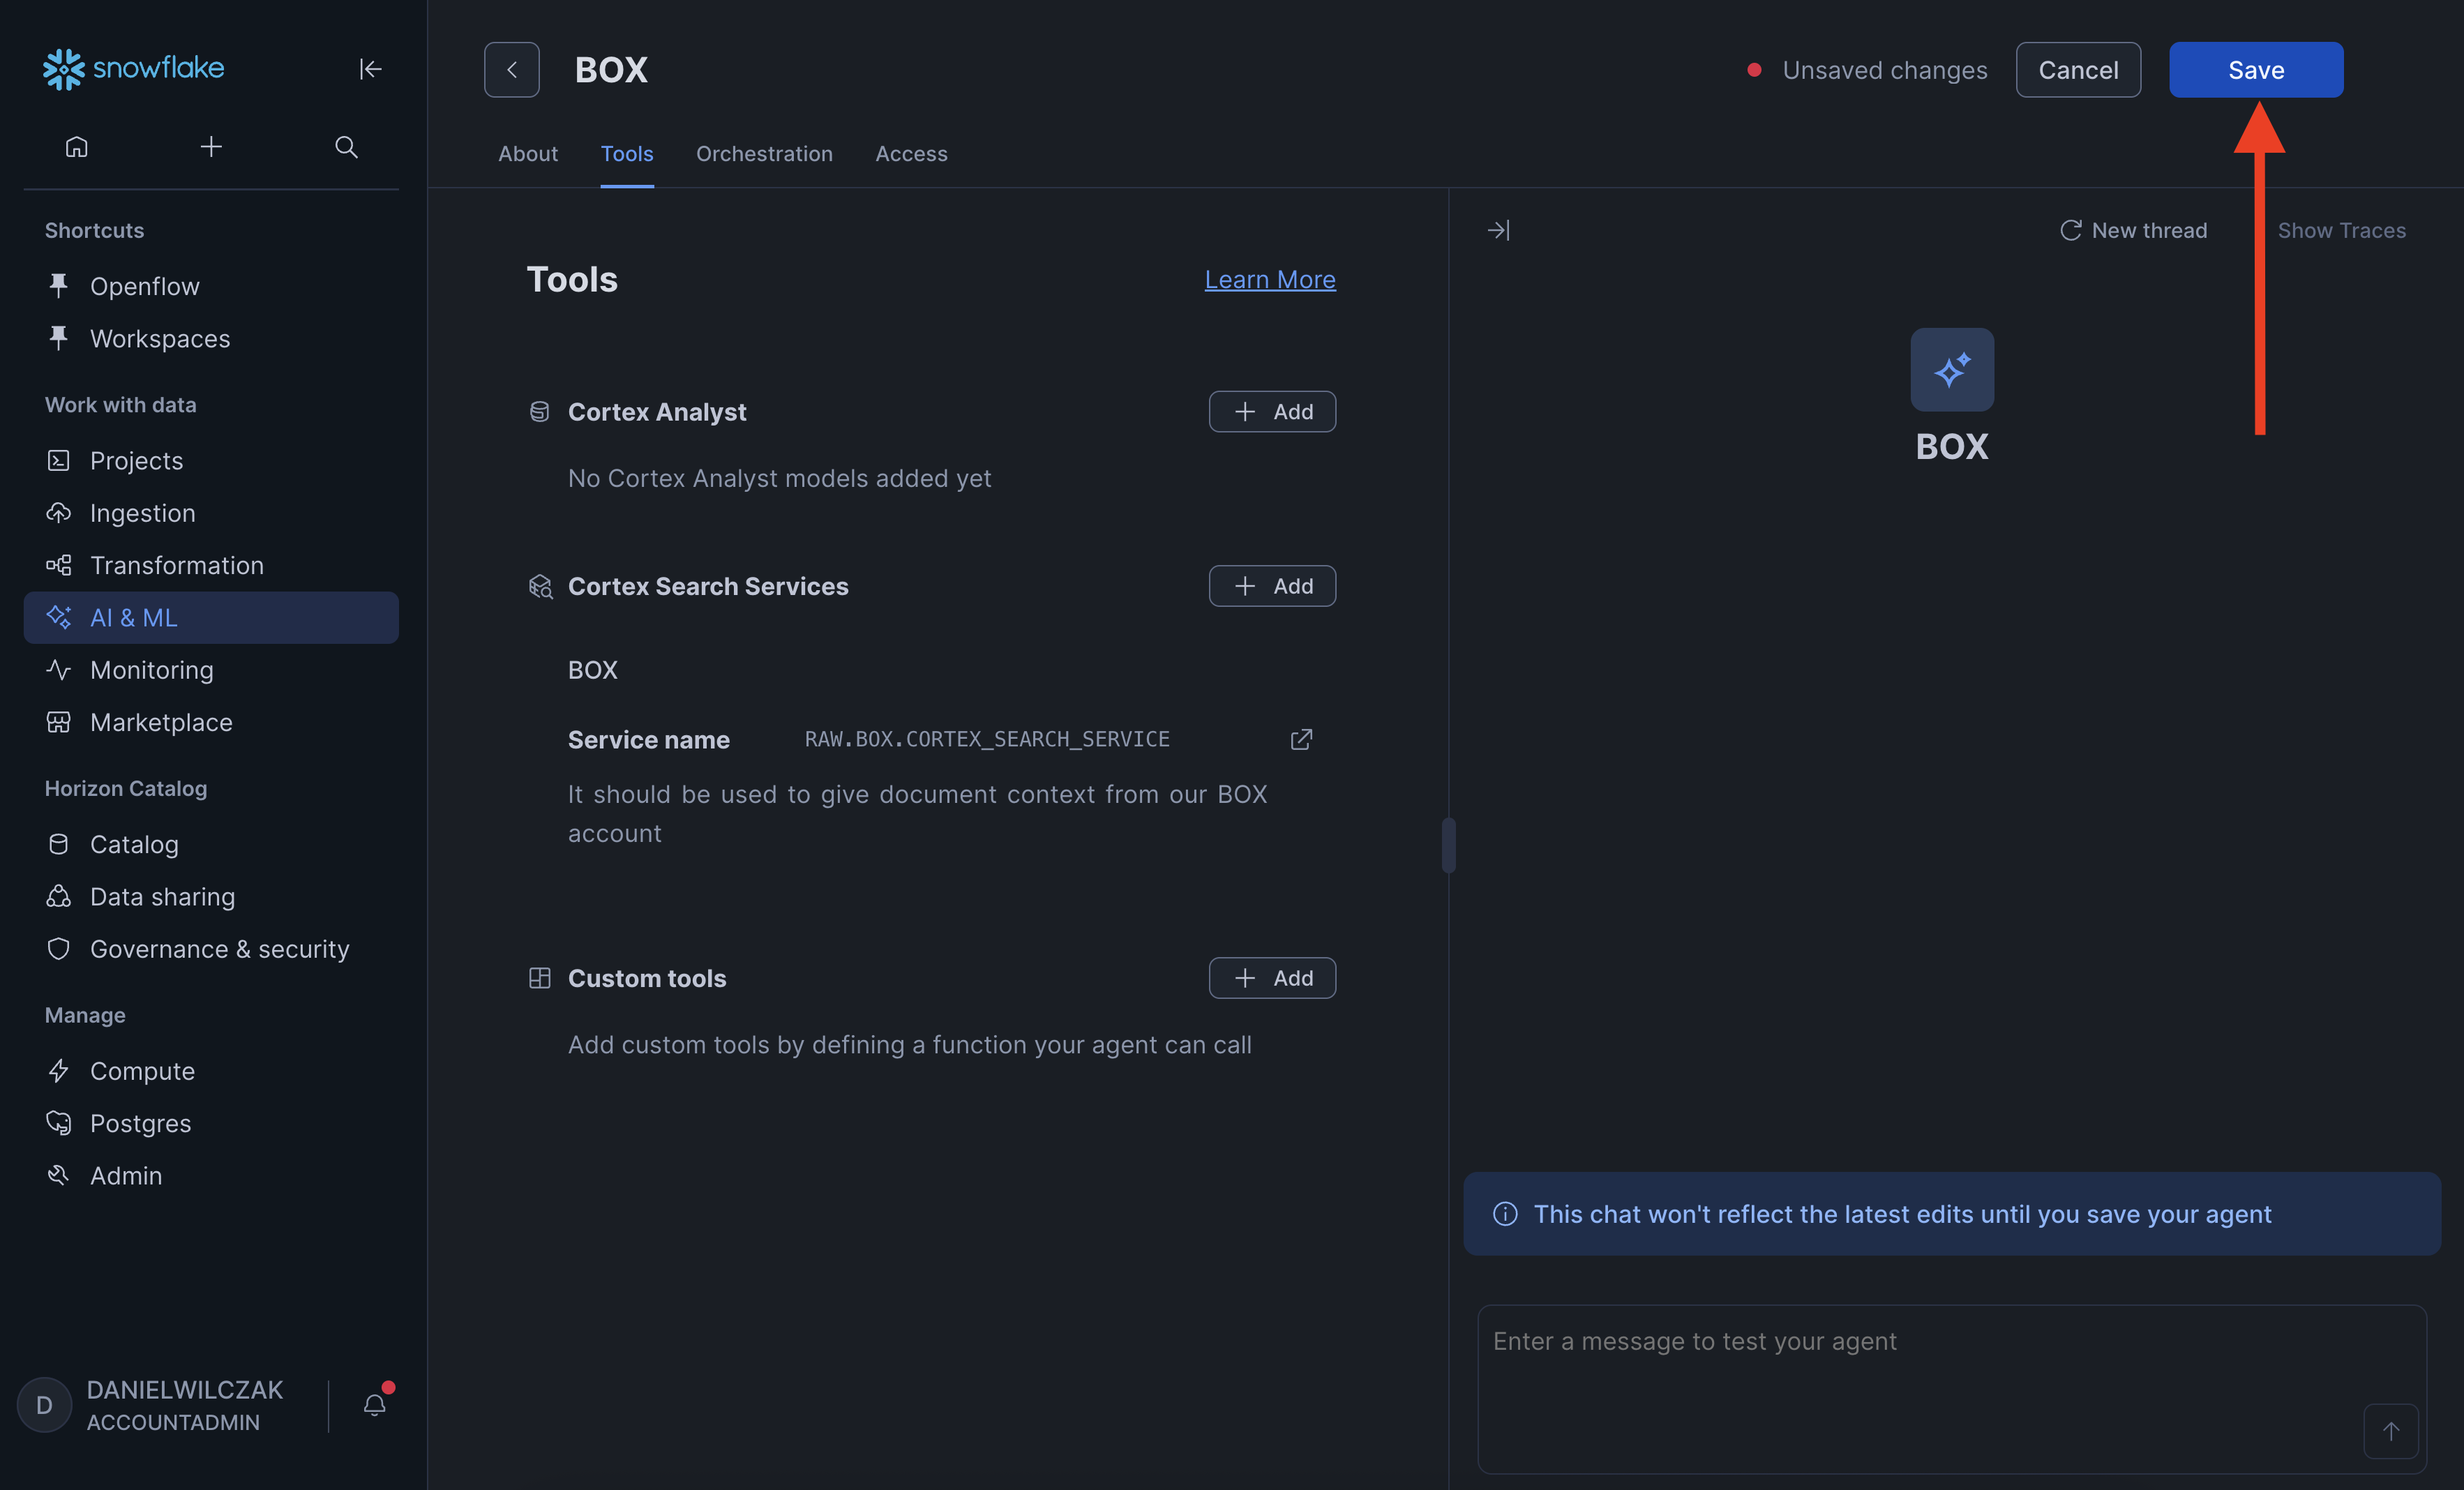Click the panel divider scrollbar handle

pos(1448,845)
